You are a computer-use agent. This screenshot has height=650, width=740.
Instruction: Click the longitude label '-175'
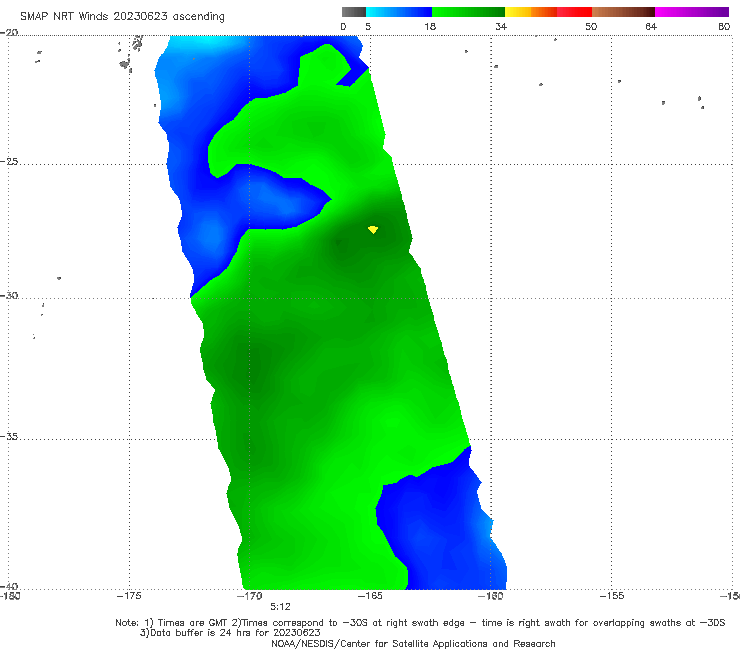tap(129, 596)
